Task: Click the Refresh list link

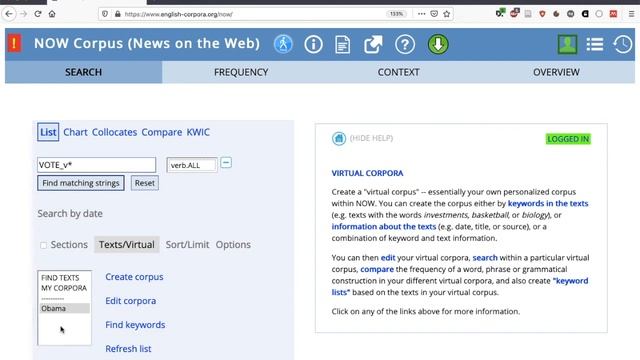Action: (128, 349)
